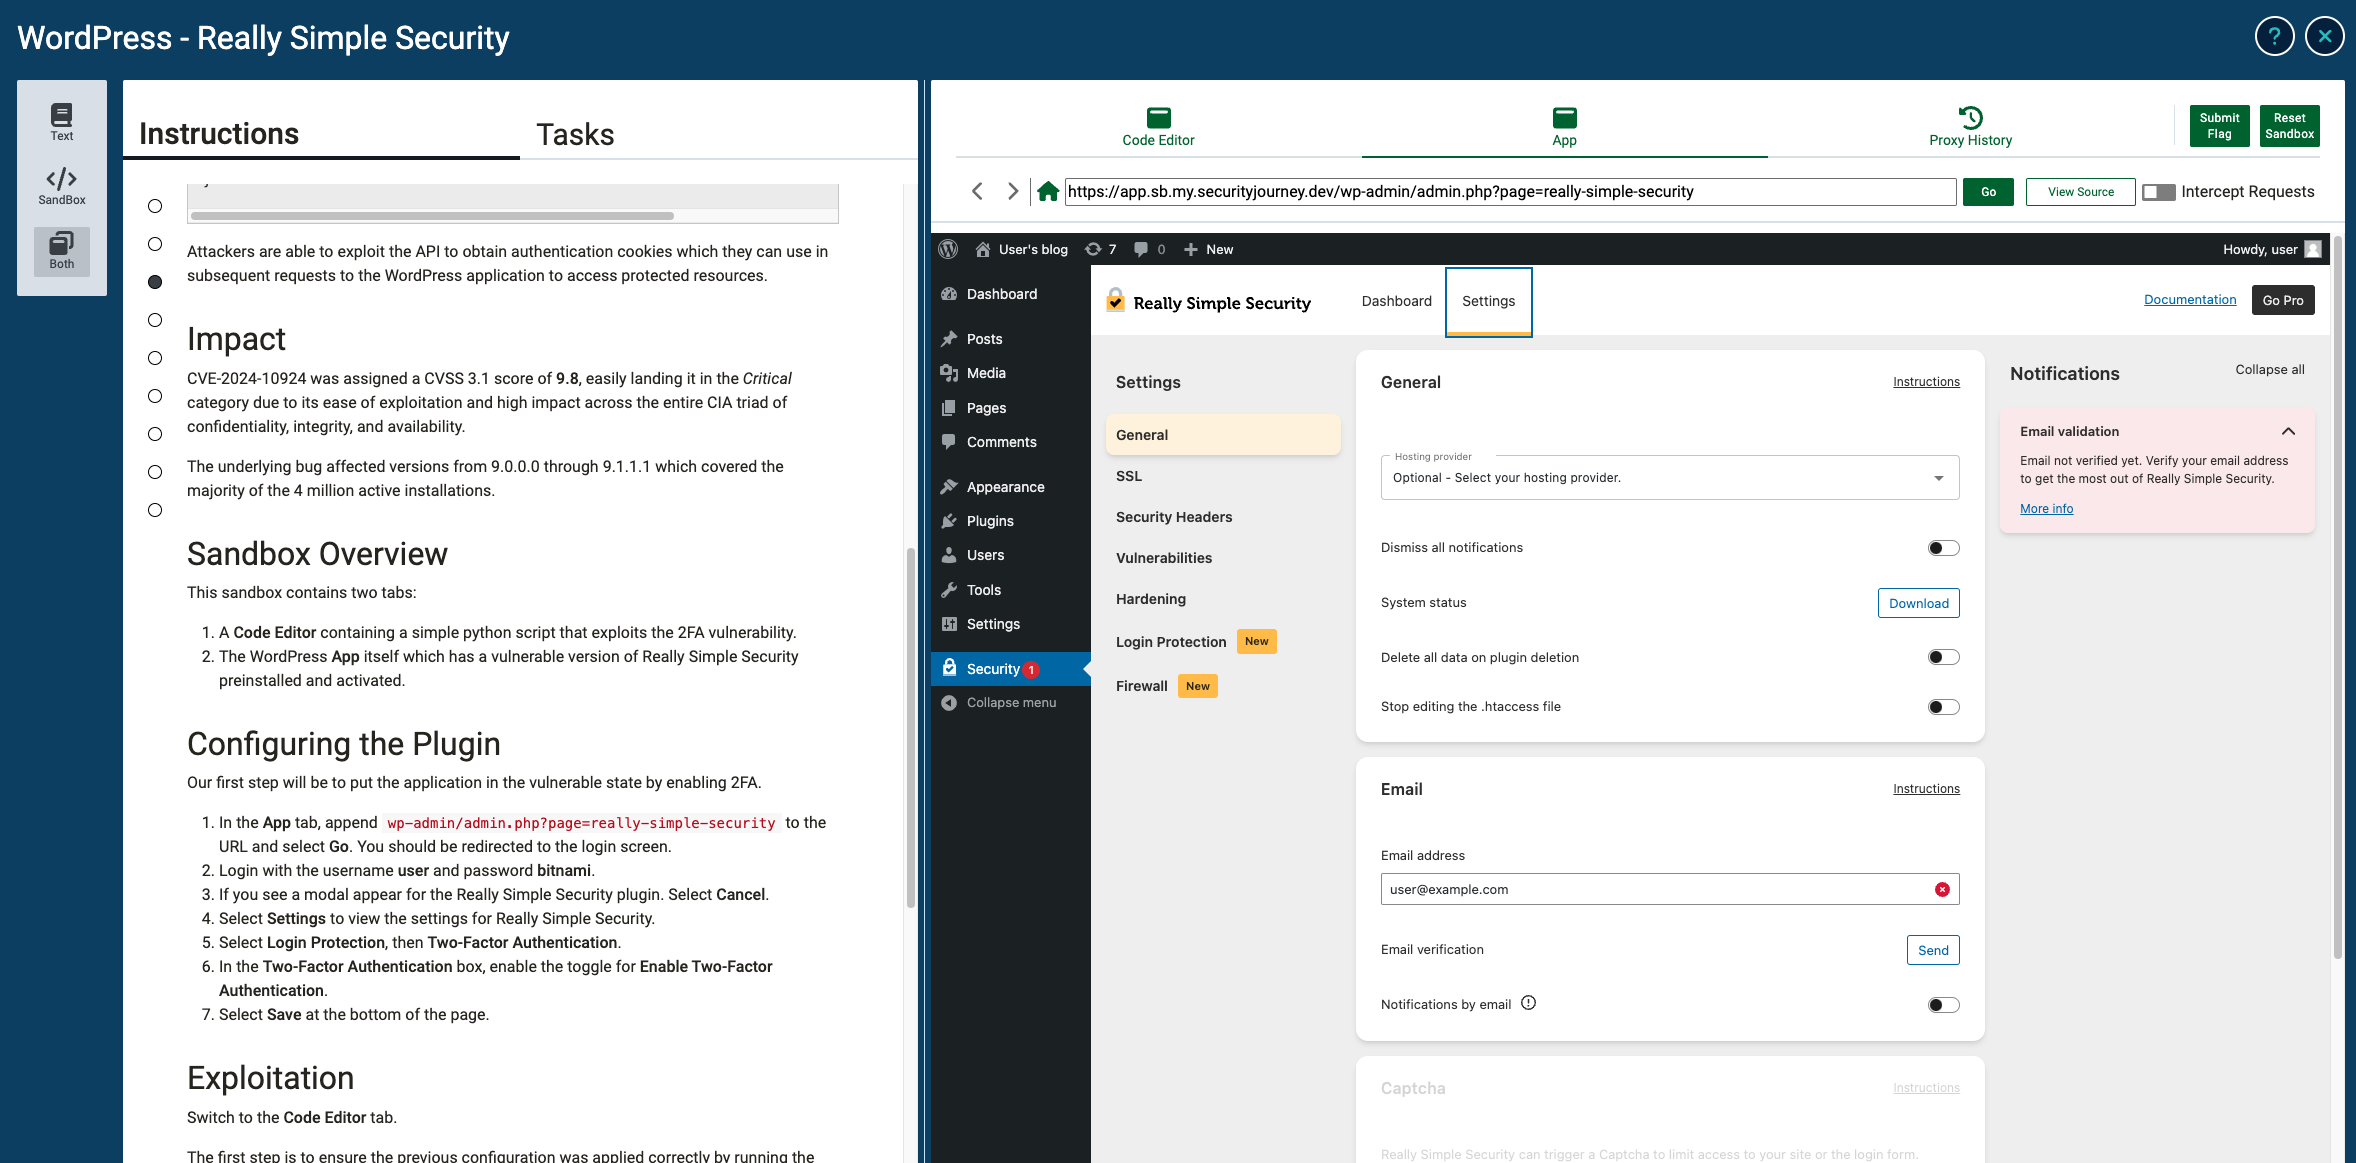Click the sandbox URL address field

coord(1510,192)
